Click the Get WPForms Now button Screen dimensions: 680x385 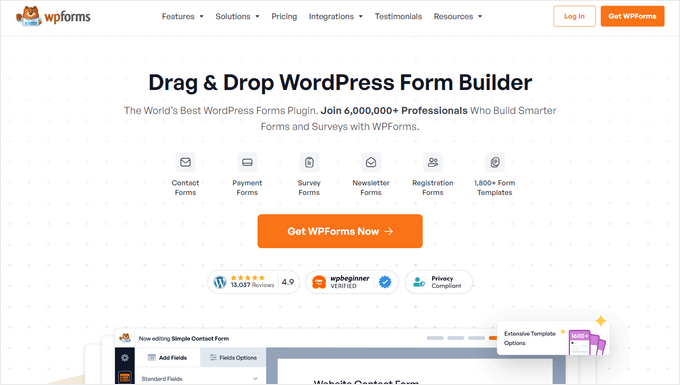340,231
